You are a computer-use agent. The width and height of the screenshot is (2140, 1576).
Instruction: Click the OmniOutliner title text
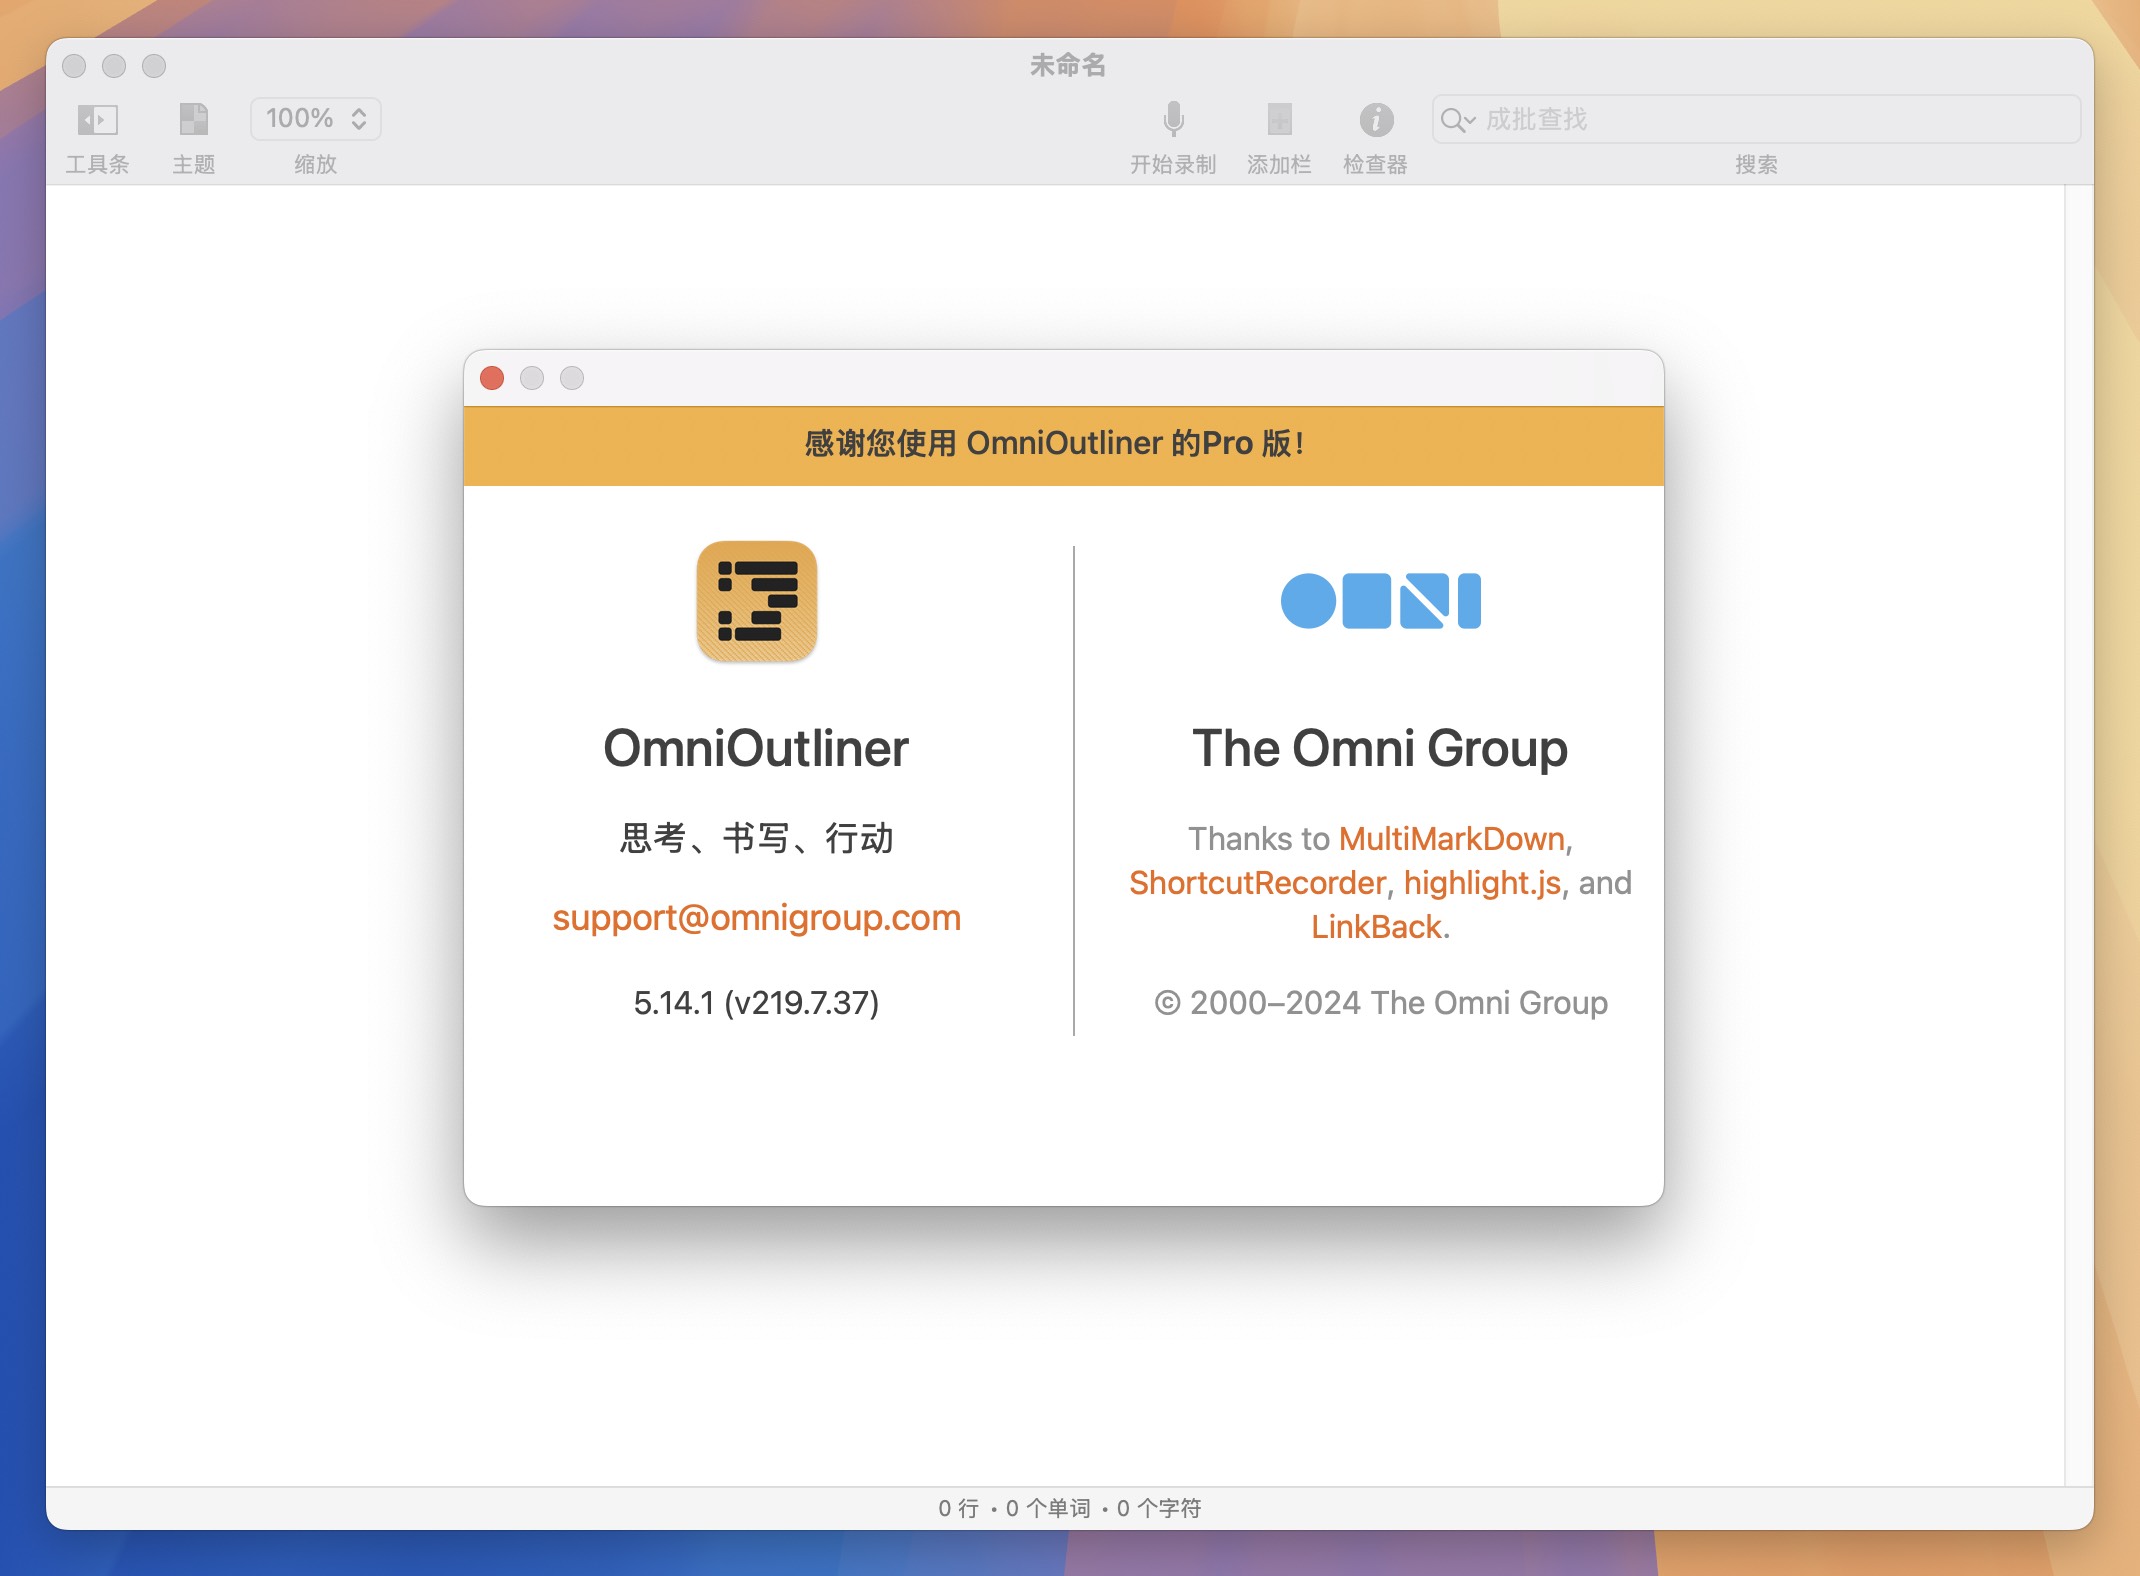pyautogui.click(x=756, y=748)
